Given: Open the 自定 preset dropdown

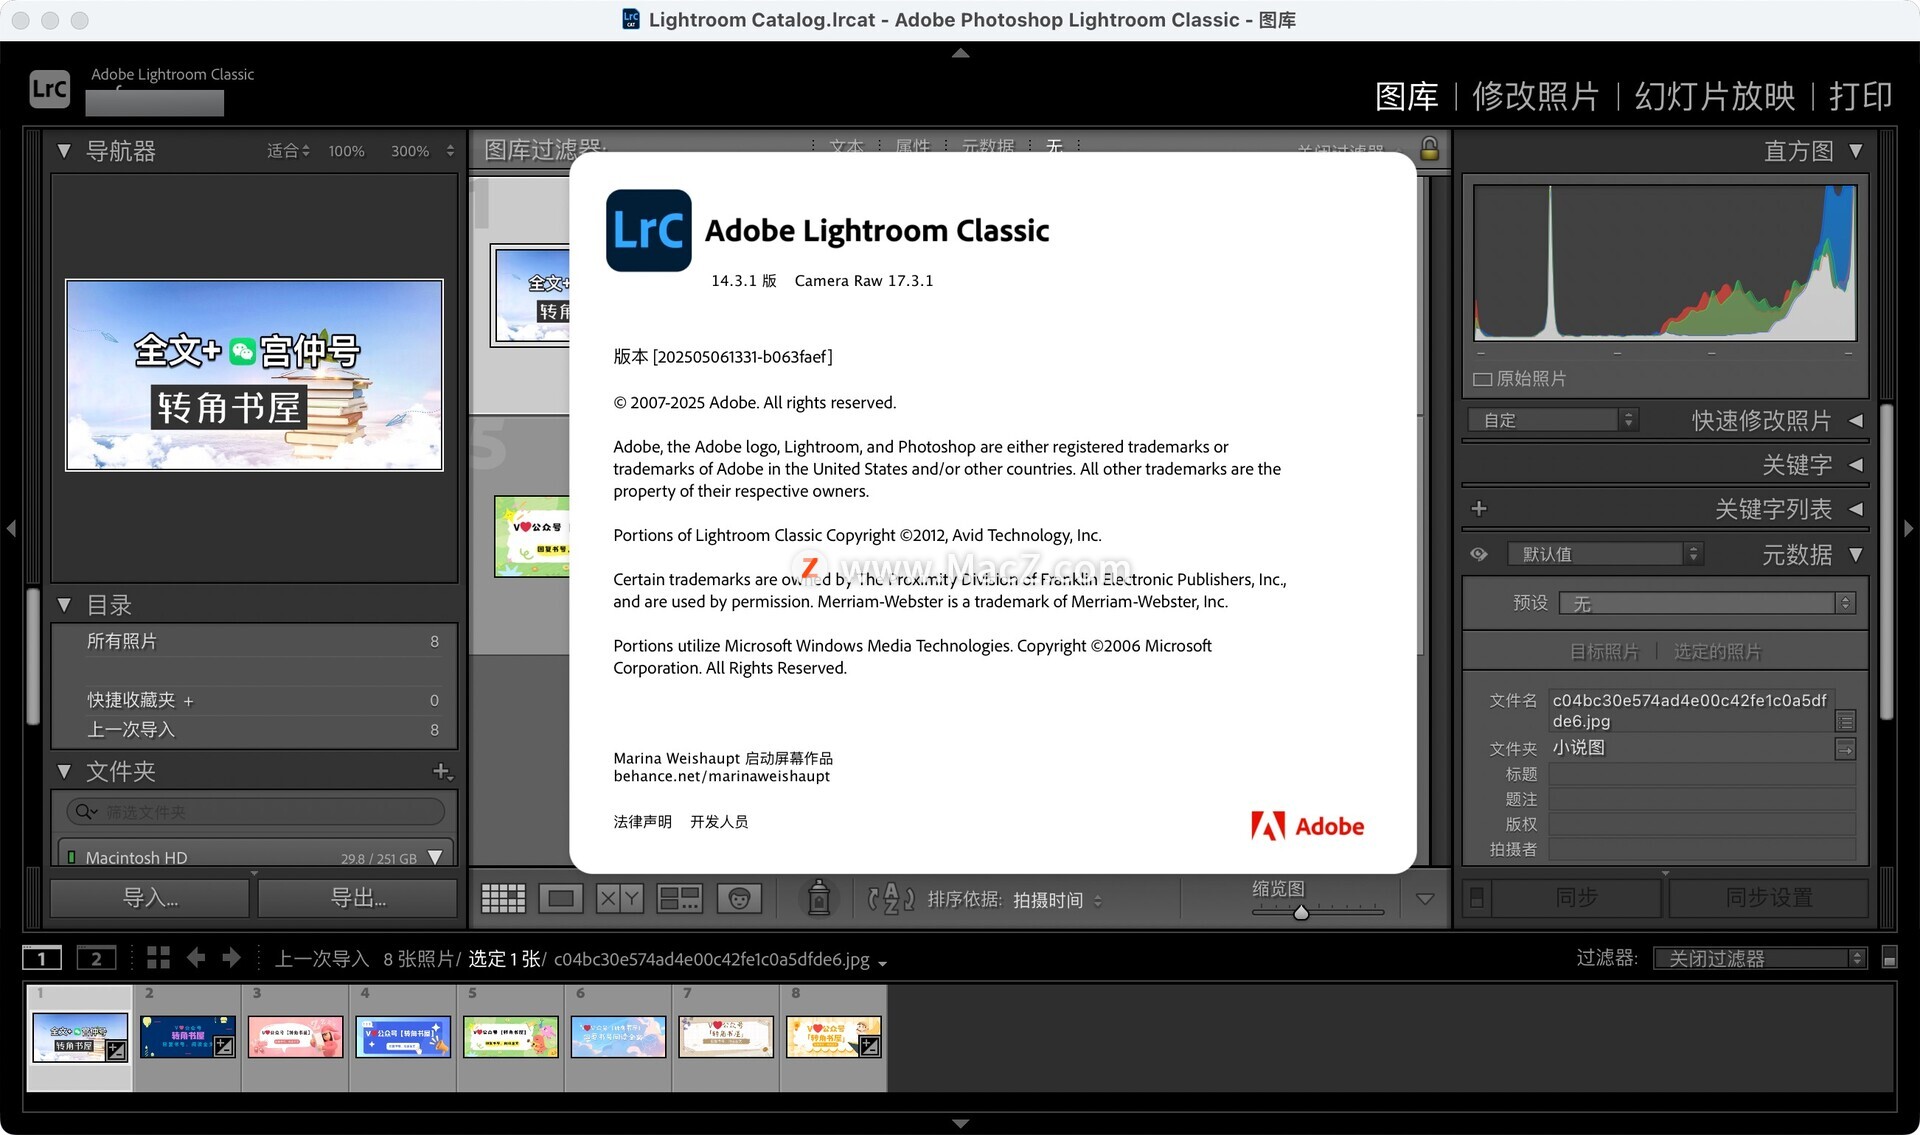Looking at the screenshot, I should [x=1553, y=420].
